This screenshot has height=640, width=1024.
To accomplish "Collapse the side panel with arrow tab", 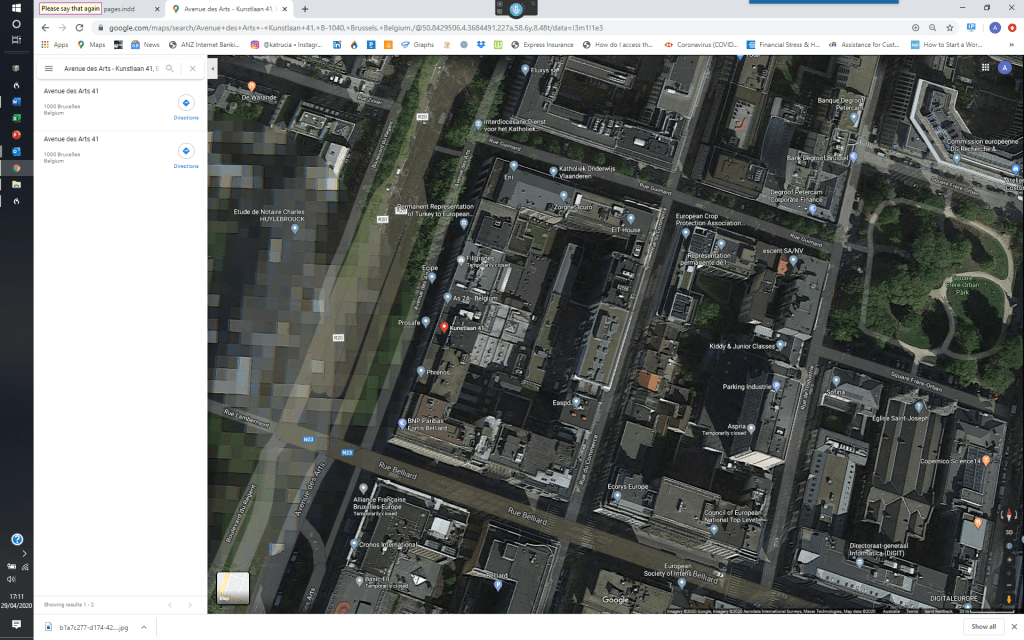I will click(x=212, y=68).
